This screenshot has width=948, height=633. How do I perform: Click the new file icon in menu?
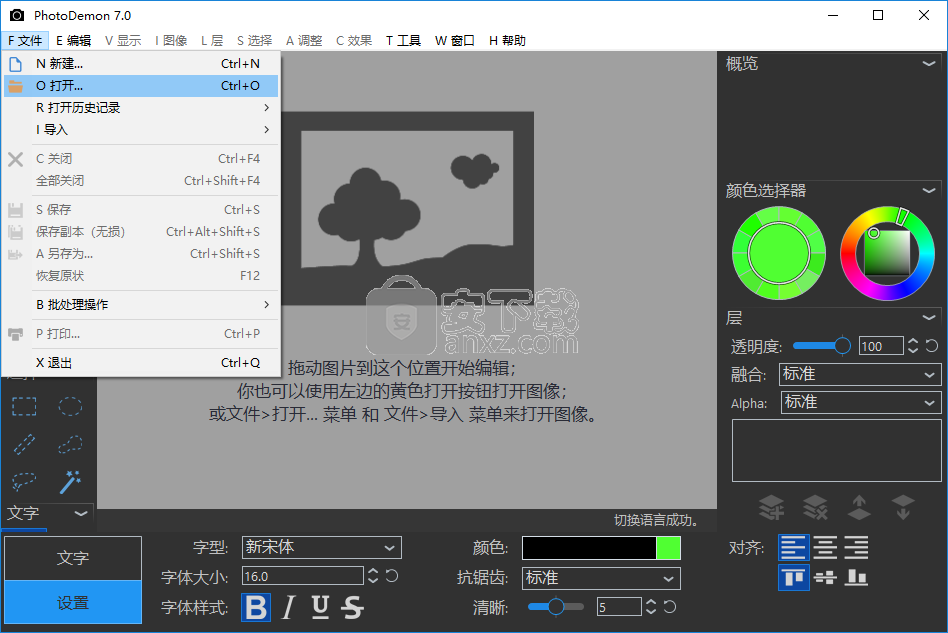[16, 64]
